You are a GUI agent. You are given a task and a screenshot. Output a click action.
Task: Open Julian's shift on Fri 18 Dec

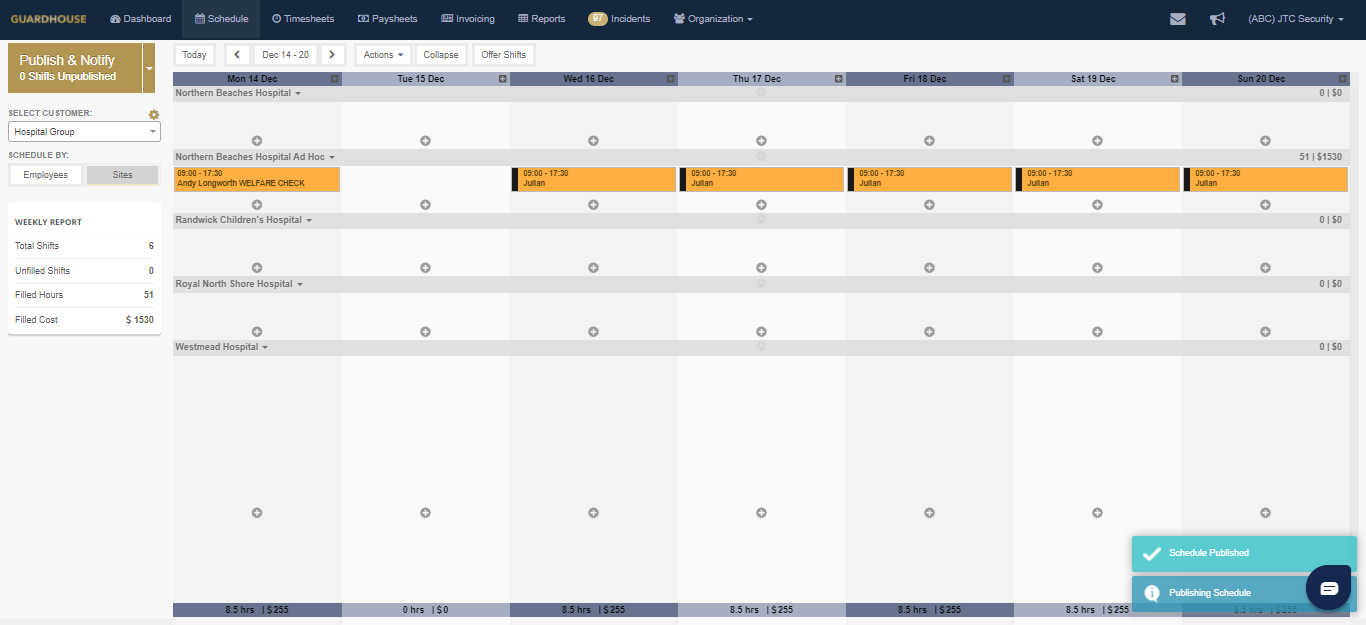point(930,179)
